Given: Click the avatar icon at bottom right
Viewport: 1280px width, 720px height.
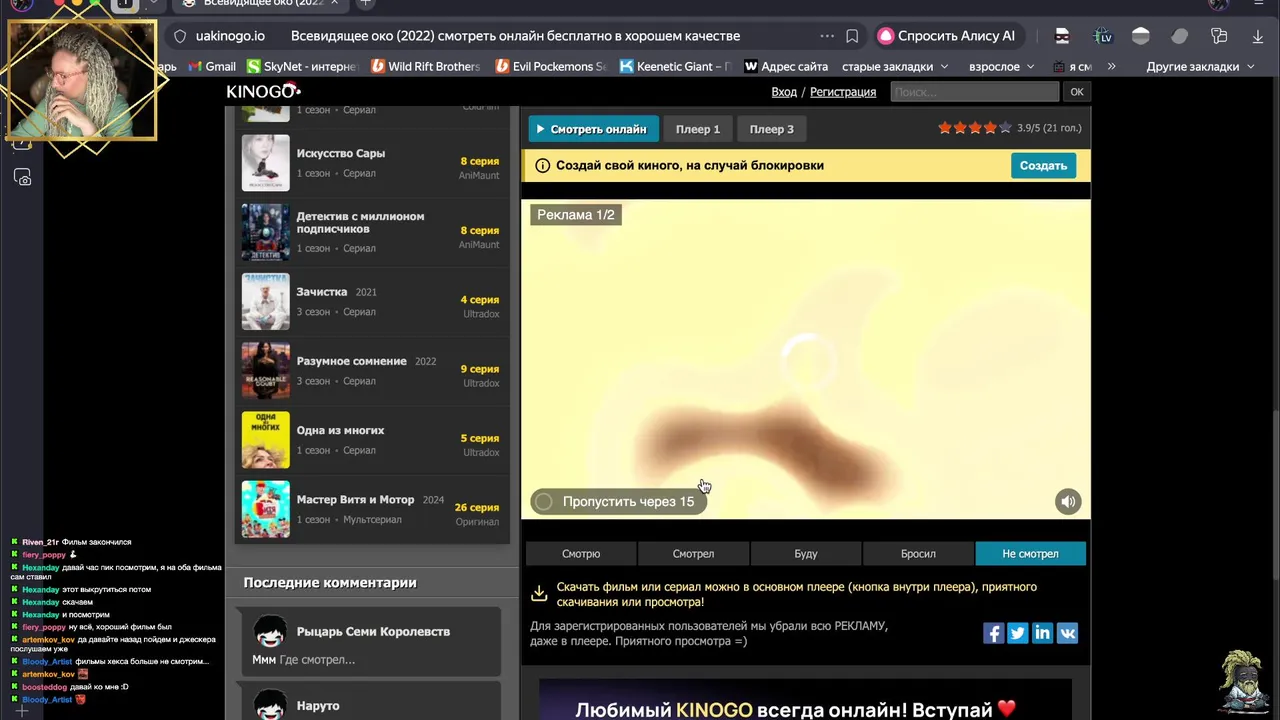Looking at the screenshot, I should (x=1243, y=682).
